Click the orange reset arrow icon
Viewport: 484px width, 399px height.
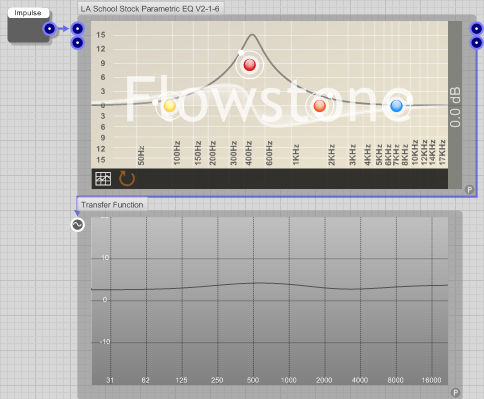pos(127,178)
